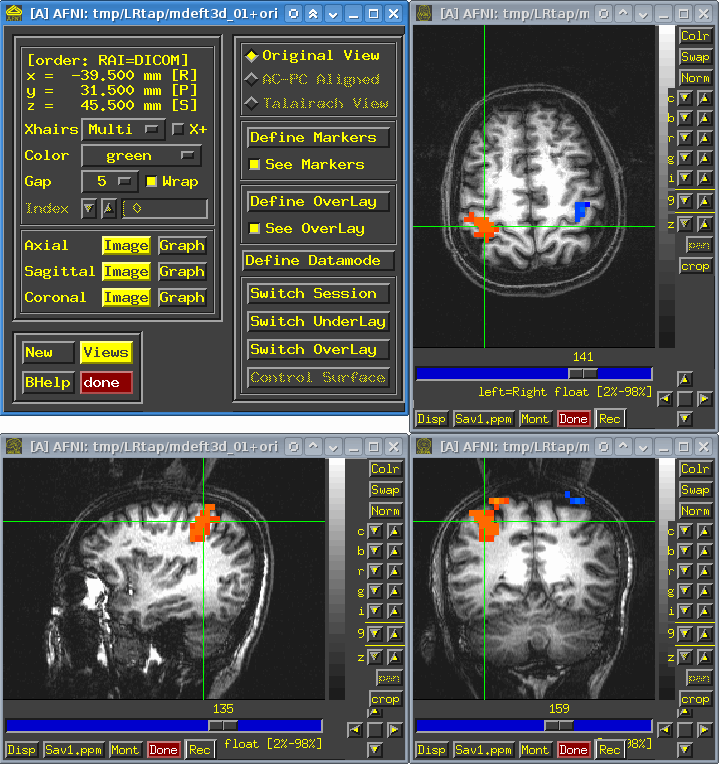Toggle the See OverLay checkbox

[254, 229]
